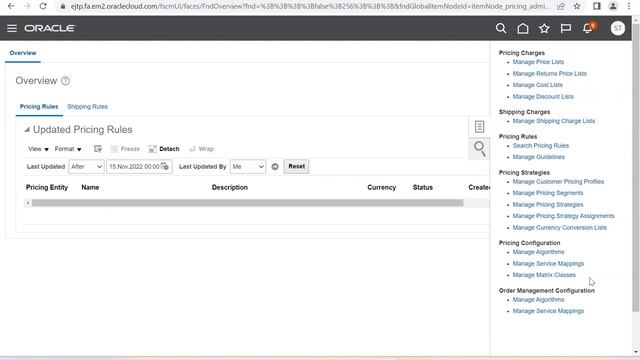Click the Freeze column toolbar item
This screenshot has width=640, height=360.
[x=125, y=149]
